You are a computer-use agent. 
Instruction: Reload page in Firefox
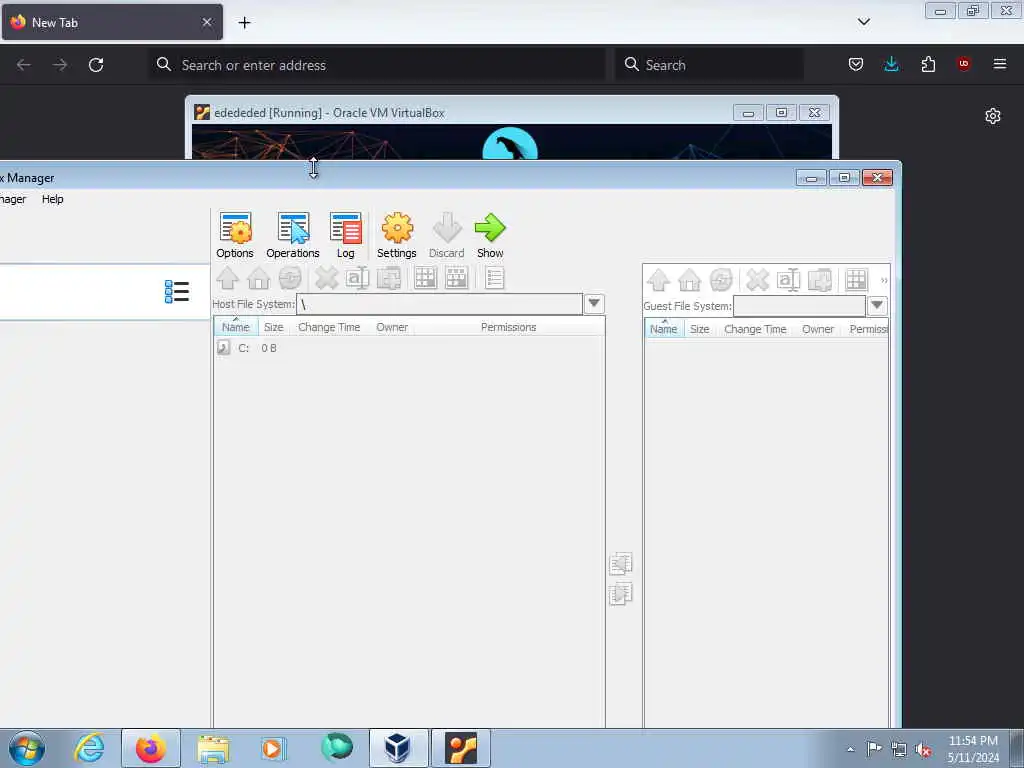point(96,65)
